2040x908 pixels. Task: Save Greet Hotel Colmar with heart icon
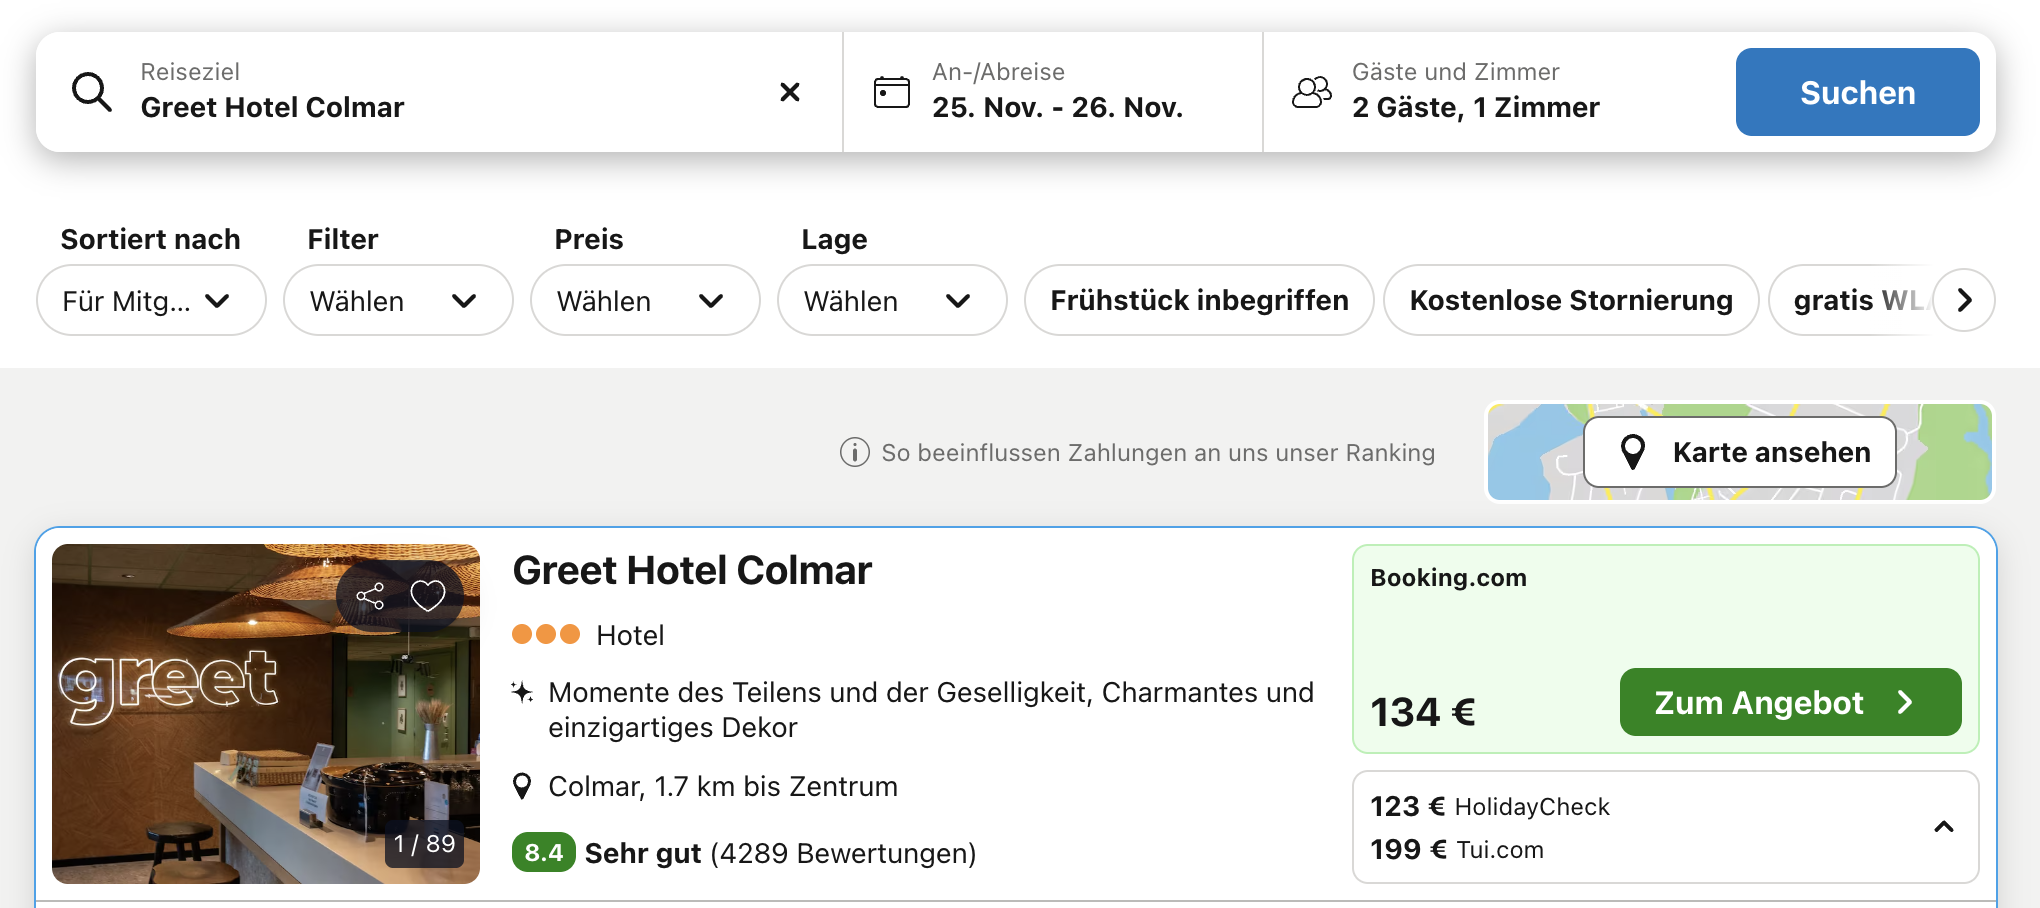[428, 596]
